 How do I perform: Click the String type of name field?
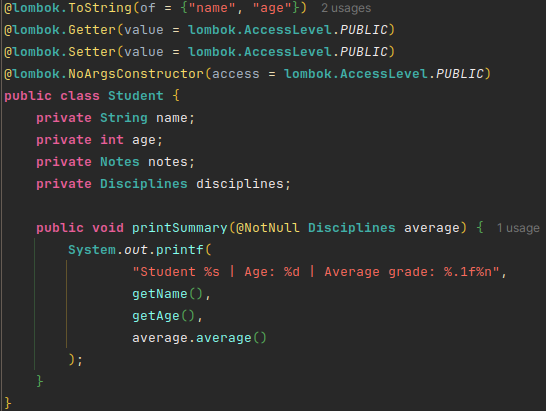click(124, 118)
